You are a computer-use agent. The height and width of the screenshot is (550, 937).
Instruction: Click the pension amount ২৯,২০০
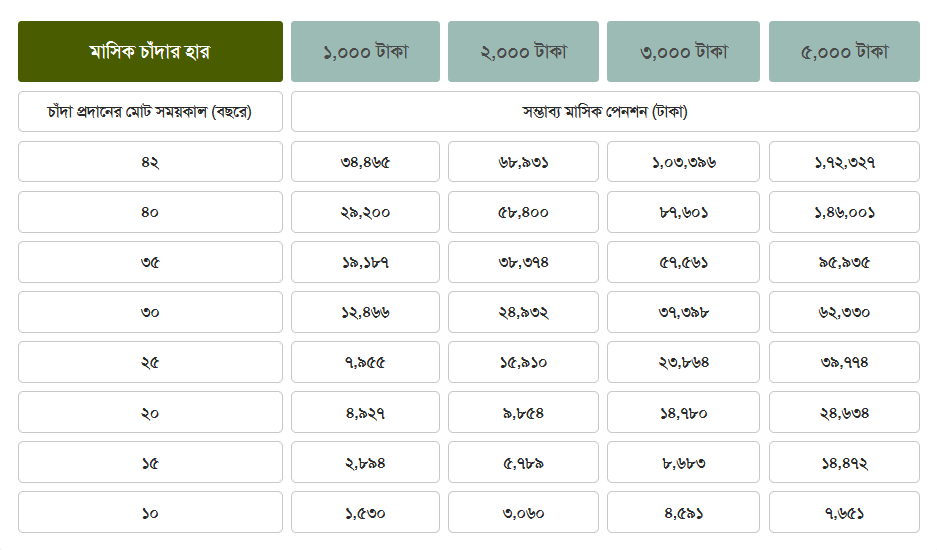[365, 212]
